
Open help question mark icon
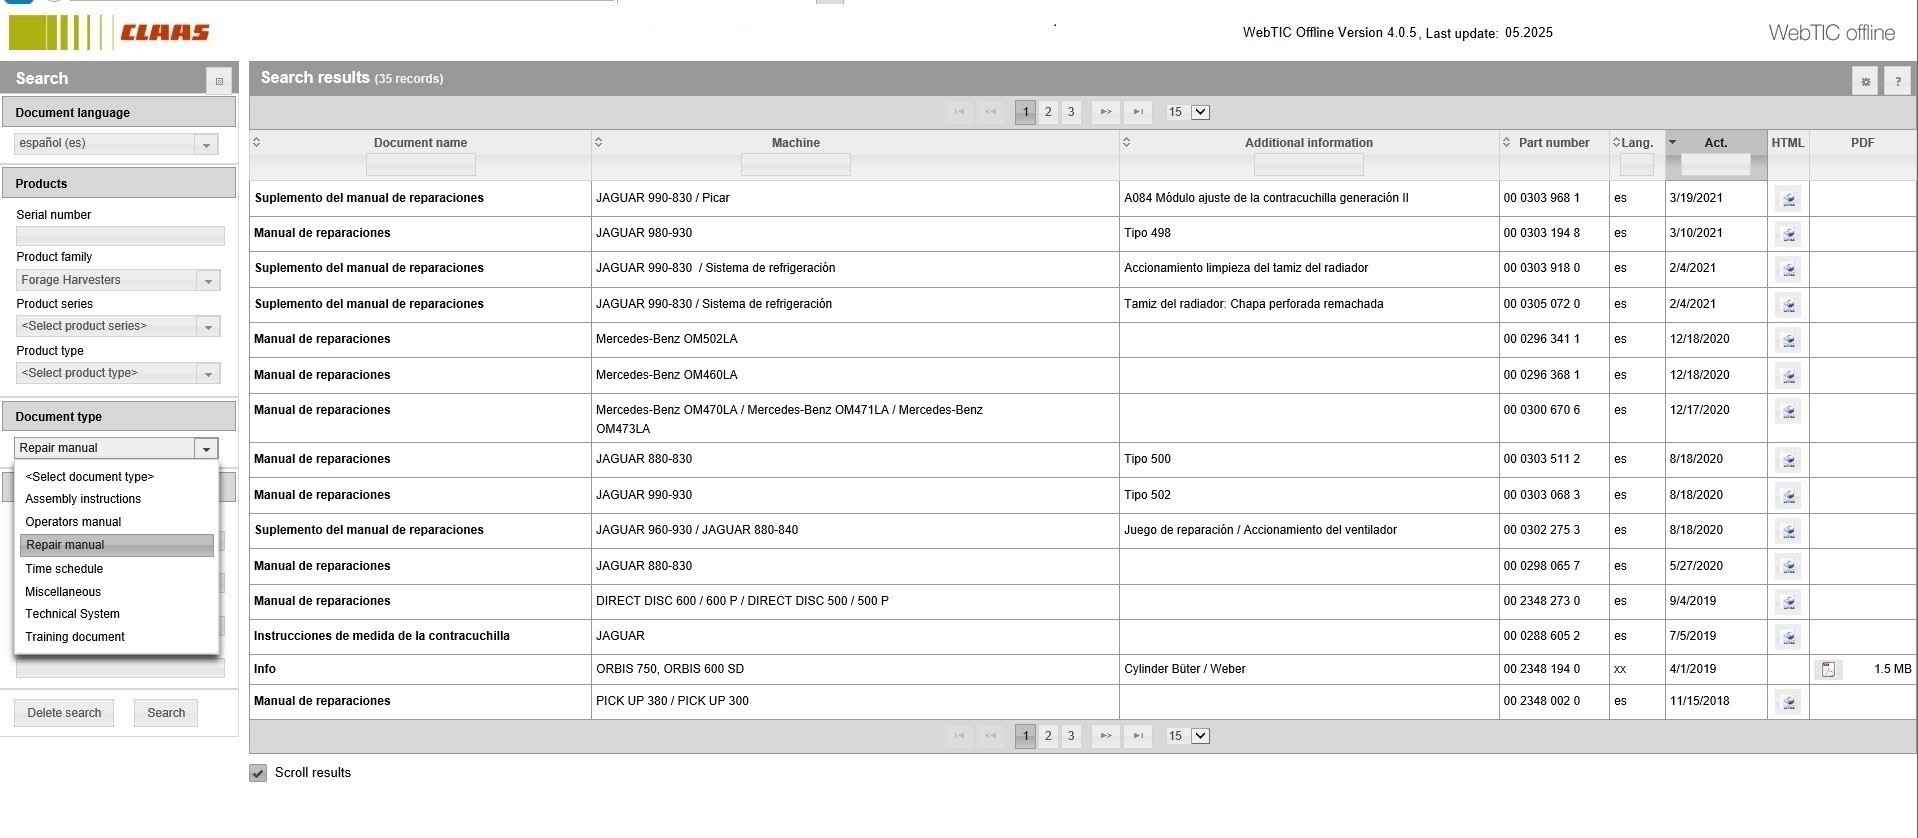coord(1897,82)
